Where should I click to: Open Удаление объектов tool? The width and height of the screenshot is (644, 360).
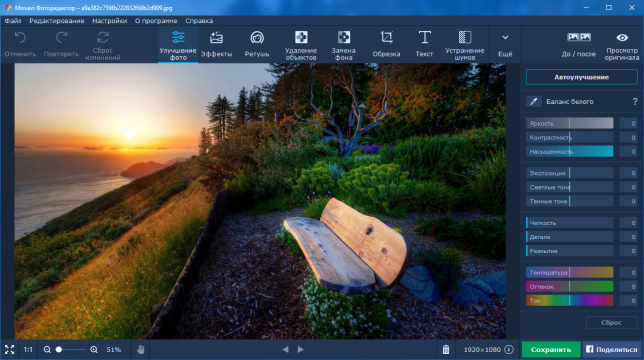tap(301, 44)
